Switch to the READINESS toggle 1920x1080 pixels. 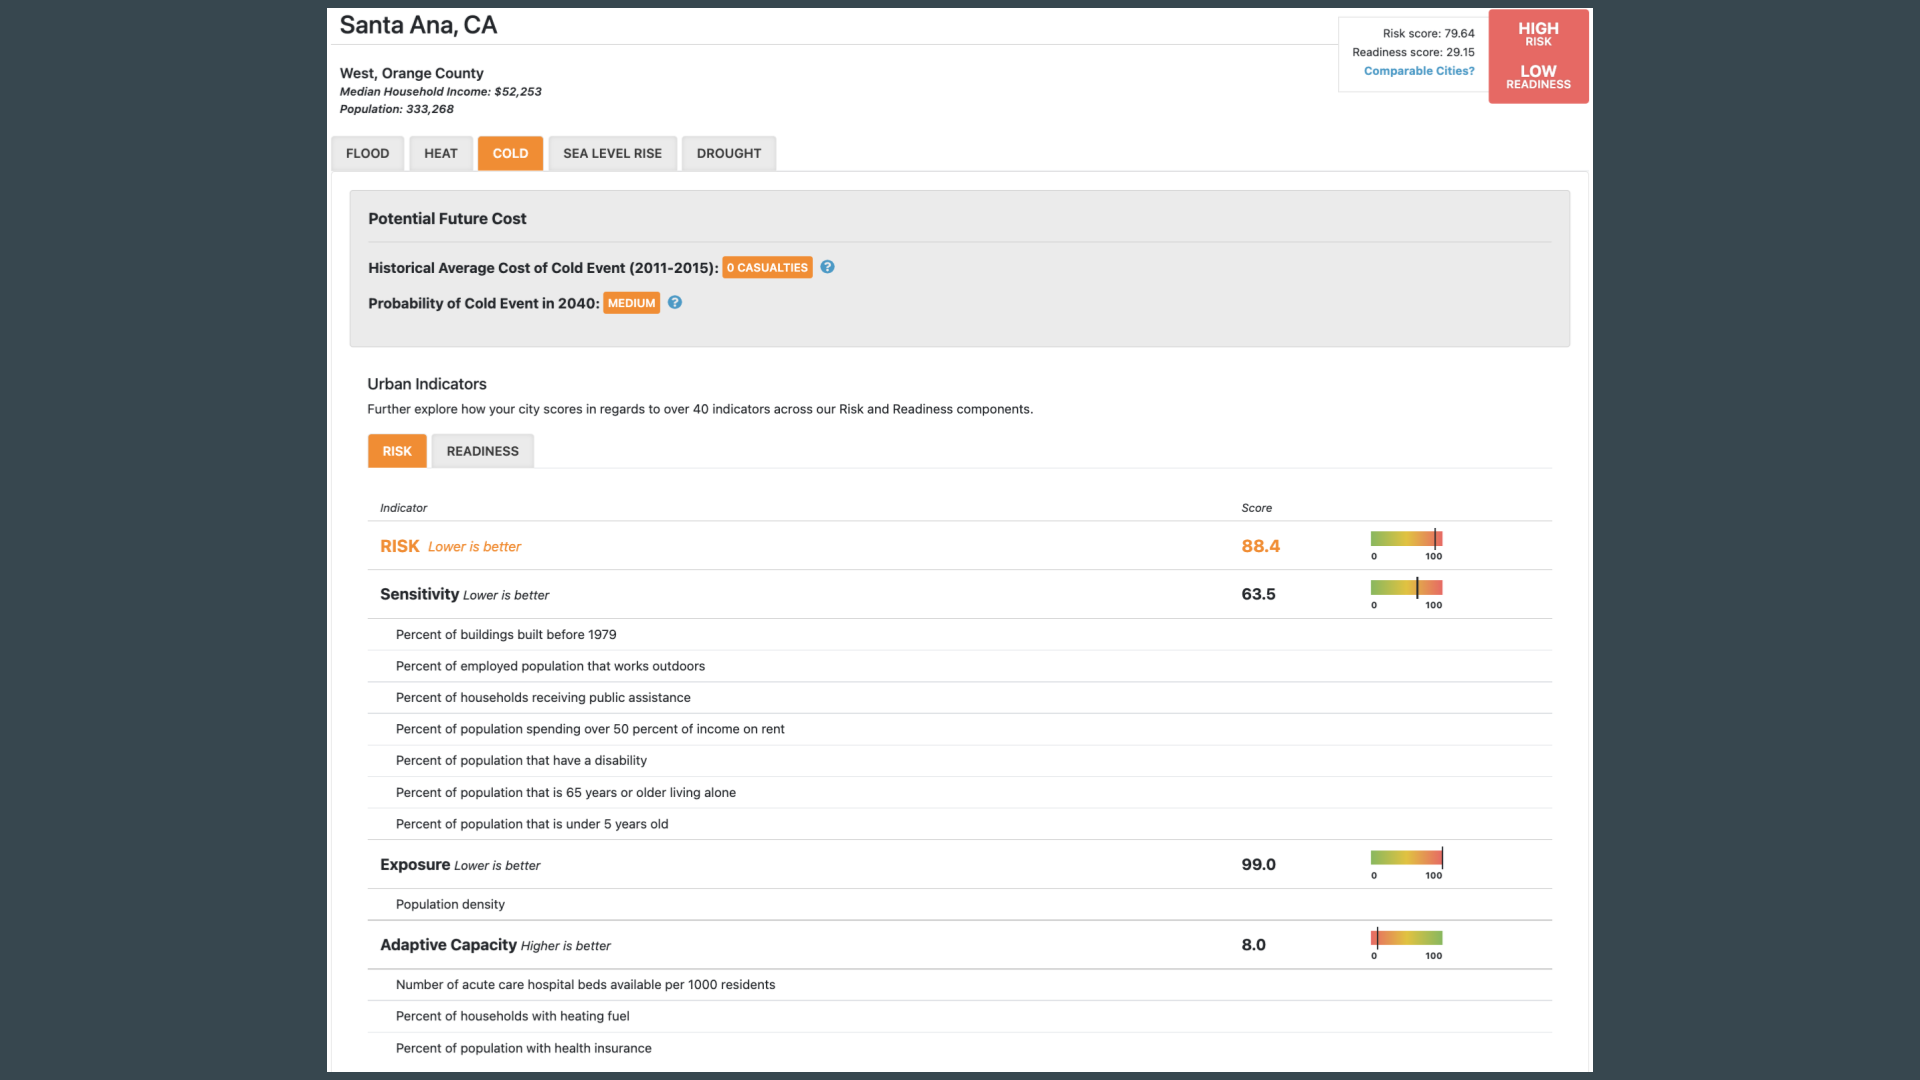(481, 451)
